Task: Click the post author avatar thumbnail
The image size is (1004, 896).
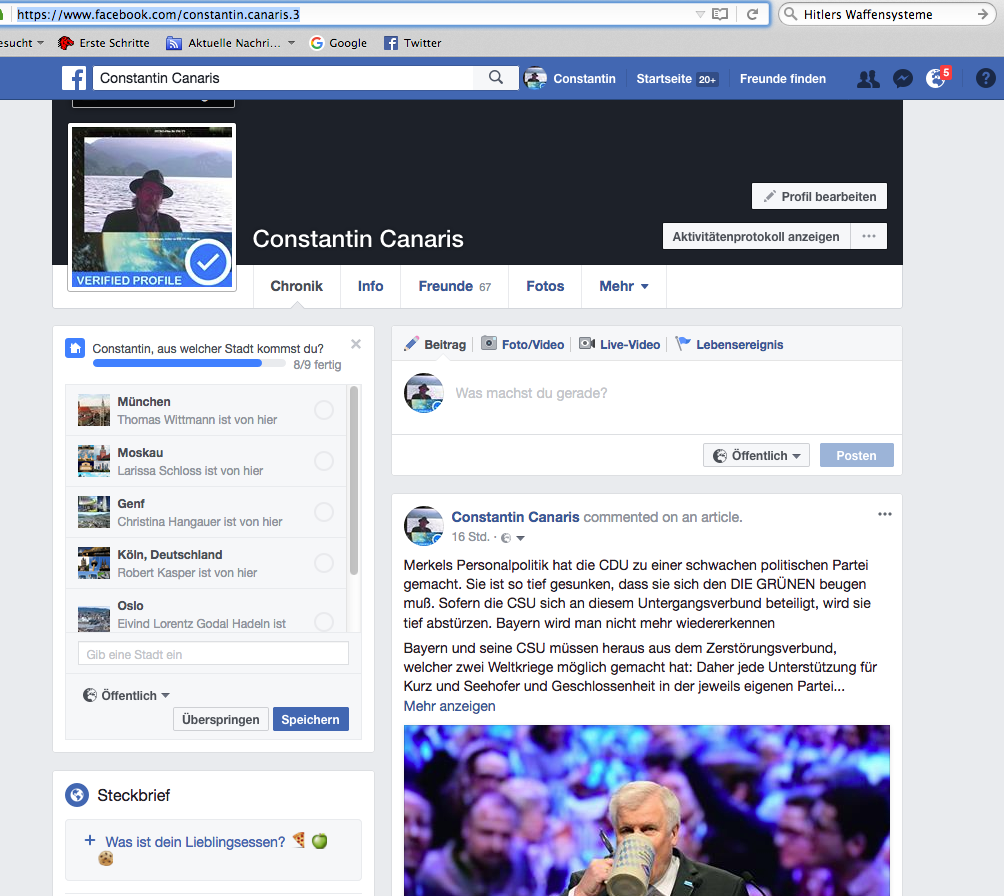Action: pyautogui.click(x=423, y=526)
